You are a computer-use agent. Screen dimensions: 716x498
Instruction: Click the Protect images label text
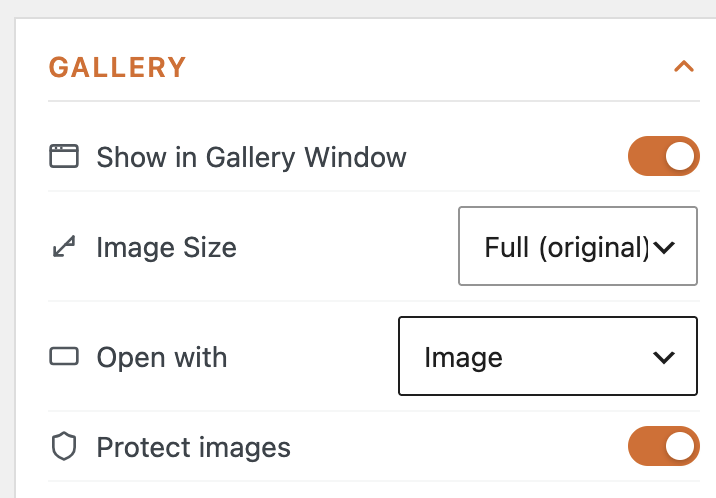[194, 447]
